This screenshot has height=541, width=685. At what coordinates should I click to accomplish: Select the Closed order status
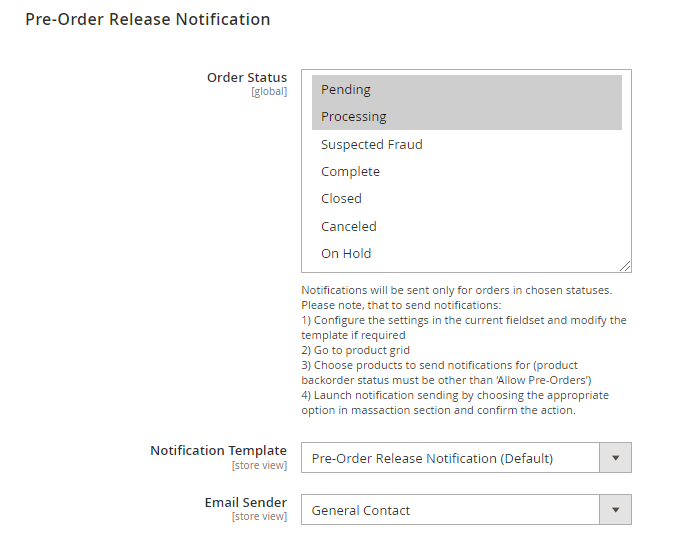click(x=341, y=199)
